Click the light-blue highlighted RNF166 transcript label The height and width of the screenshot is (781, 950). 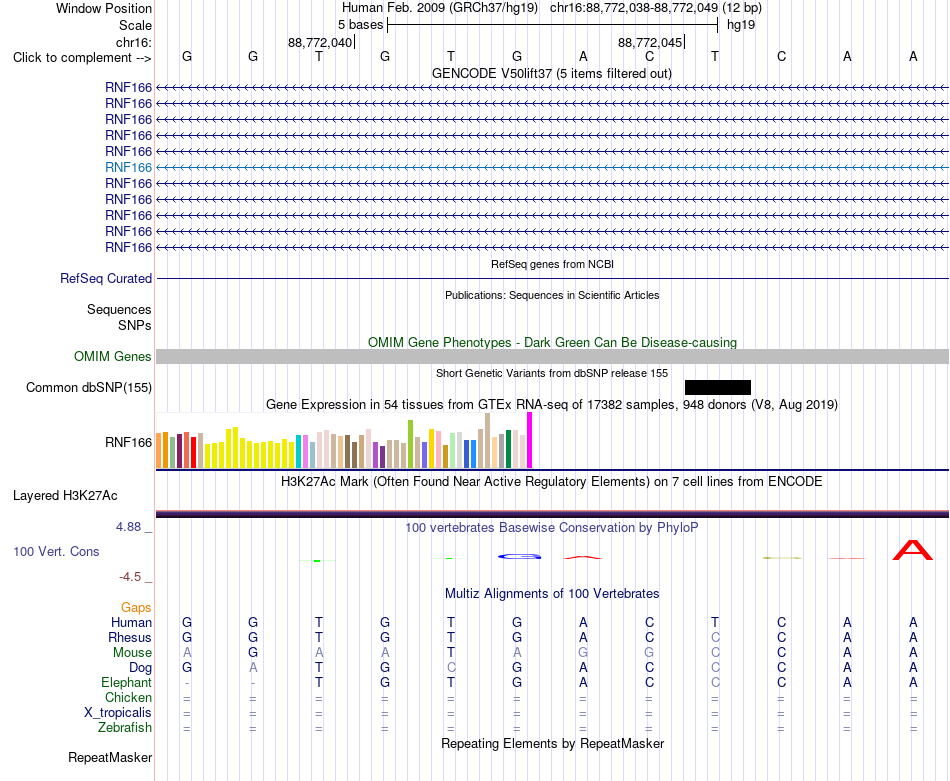[128, 167]
